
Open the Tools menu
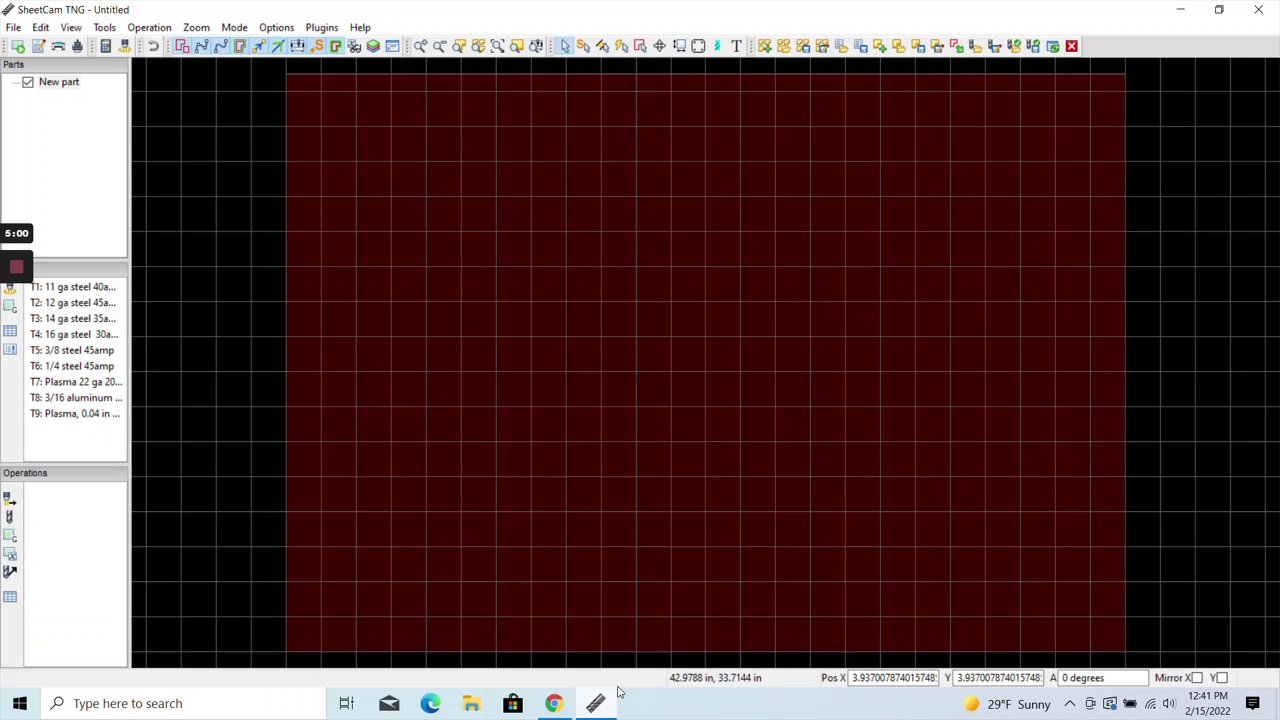point(104,27)
